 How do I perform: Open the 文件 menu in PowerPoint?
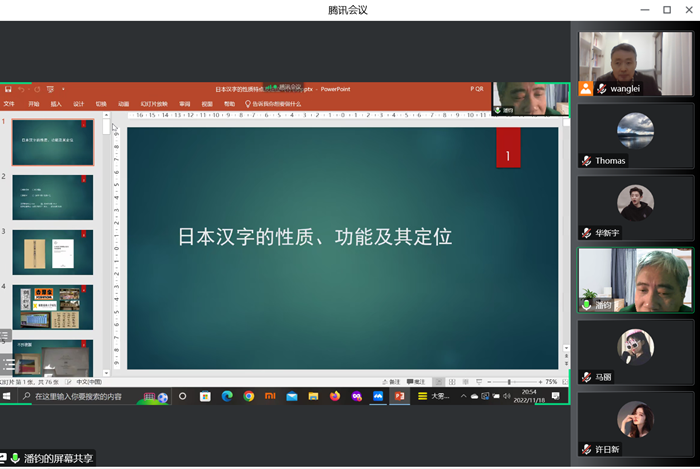click(x=9, y=103)
